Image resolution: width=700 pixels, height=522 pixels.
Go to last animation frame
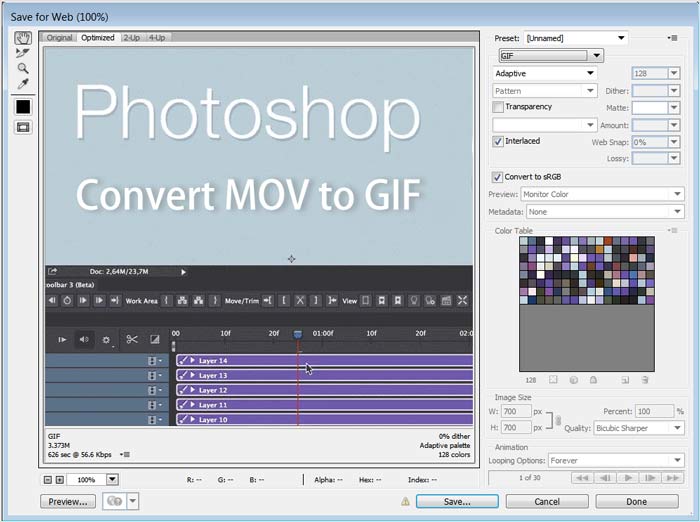click(673, 478)
